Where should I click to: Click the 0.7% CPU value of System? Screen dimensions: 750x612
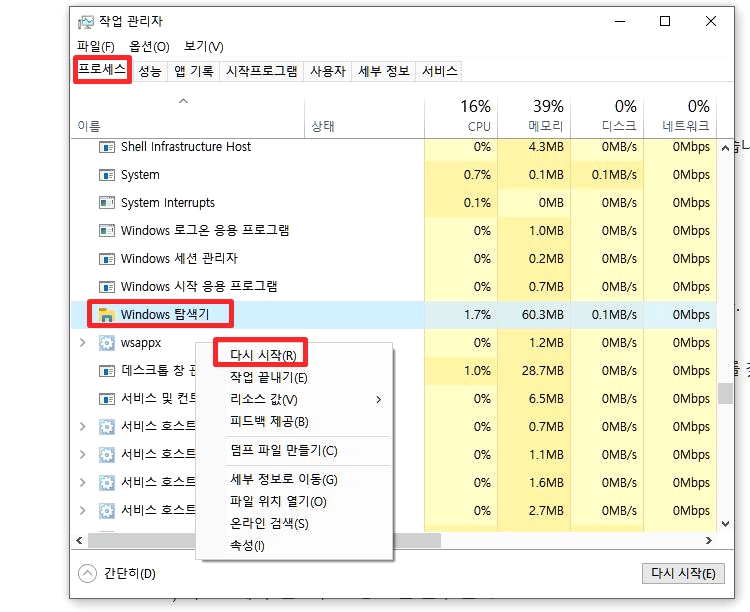pos(477,175)
